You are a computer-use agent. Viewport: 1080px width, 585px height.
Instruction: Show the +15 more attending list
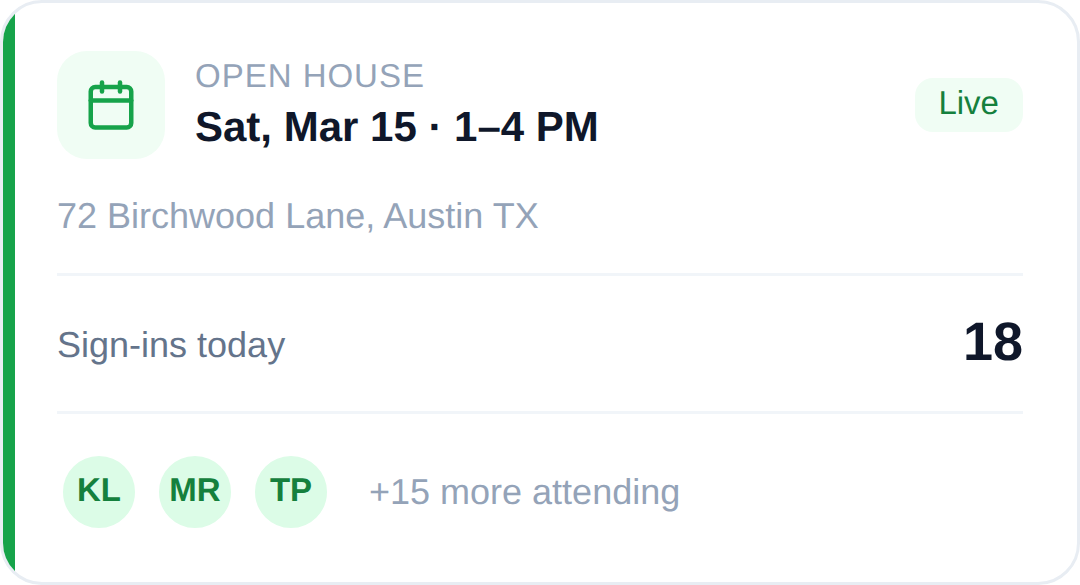(x=524, y=492)
